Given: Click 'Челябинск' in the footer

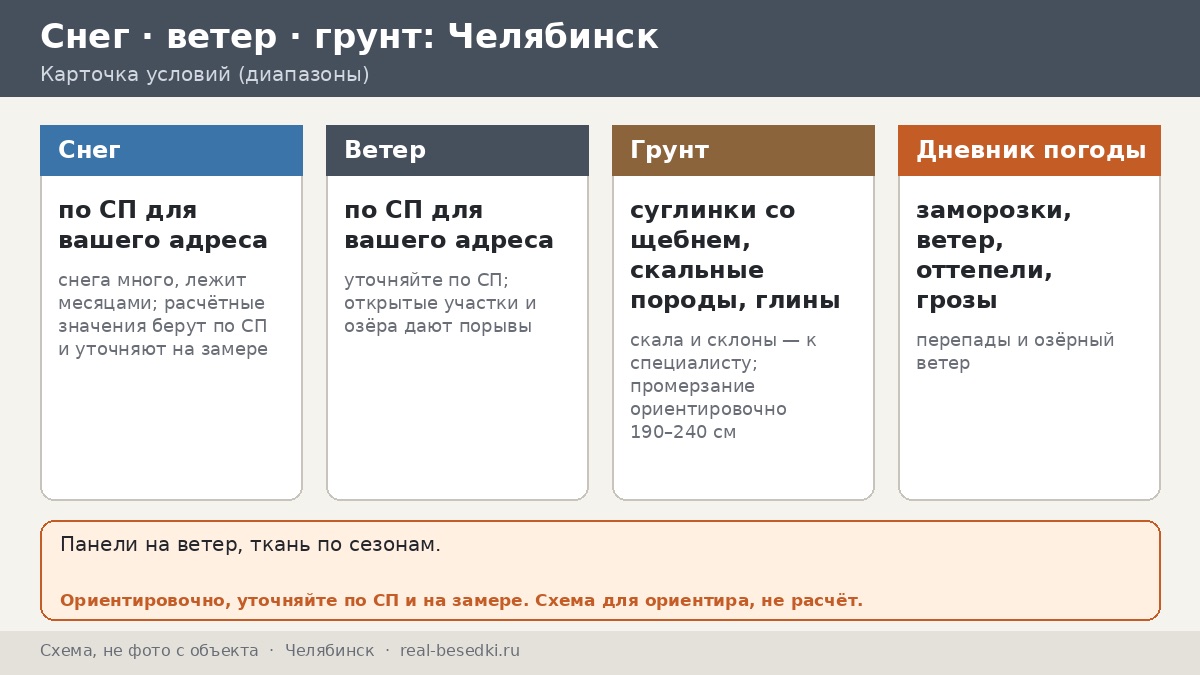Looking at the screenshot, I should [x=329, y=651].
